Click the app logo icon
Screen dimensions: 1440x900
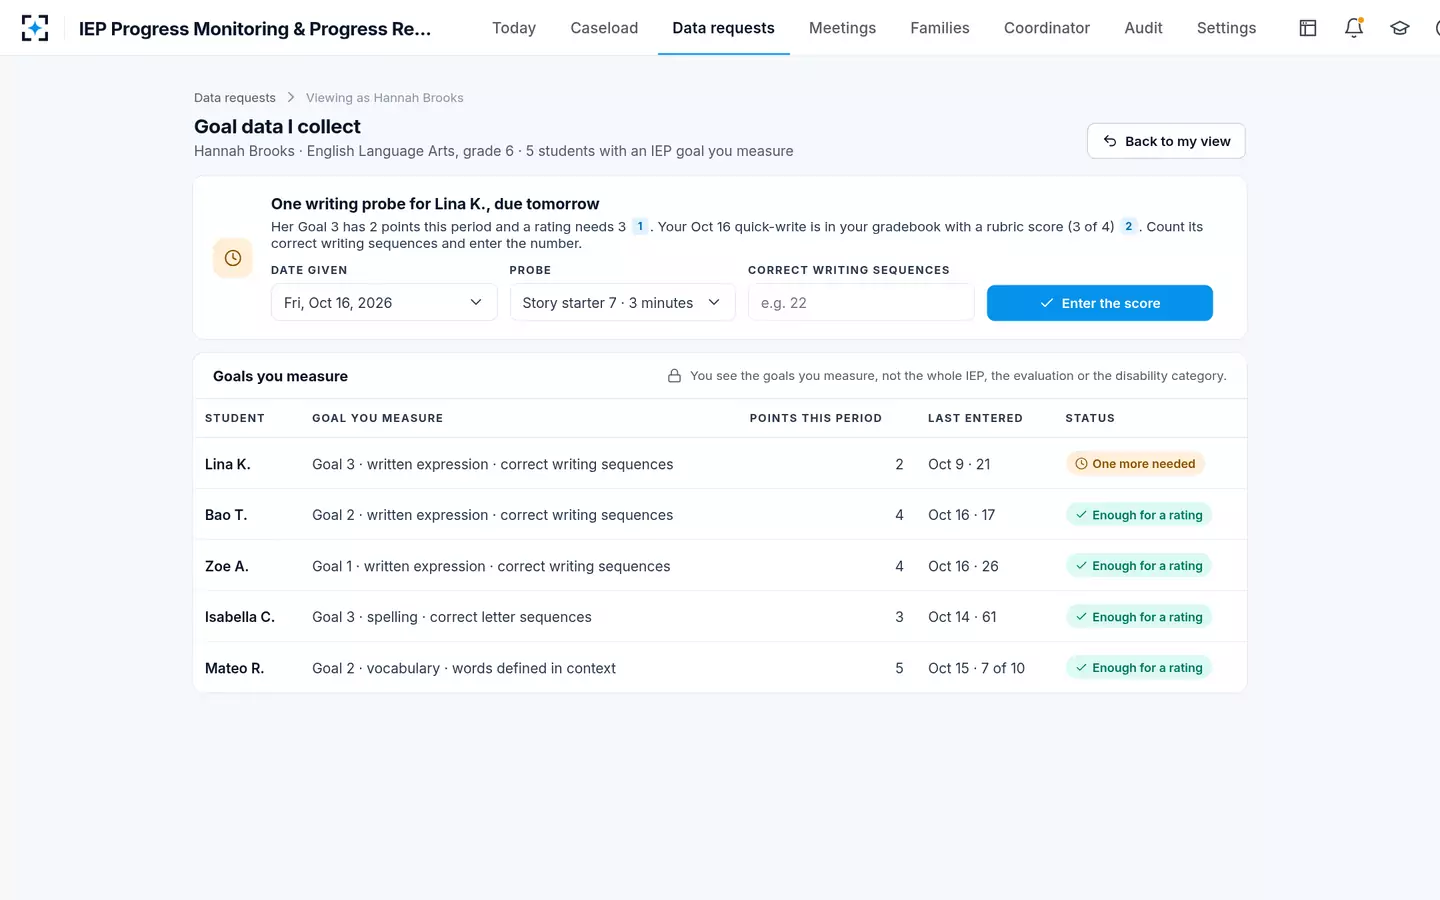35,28
